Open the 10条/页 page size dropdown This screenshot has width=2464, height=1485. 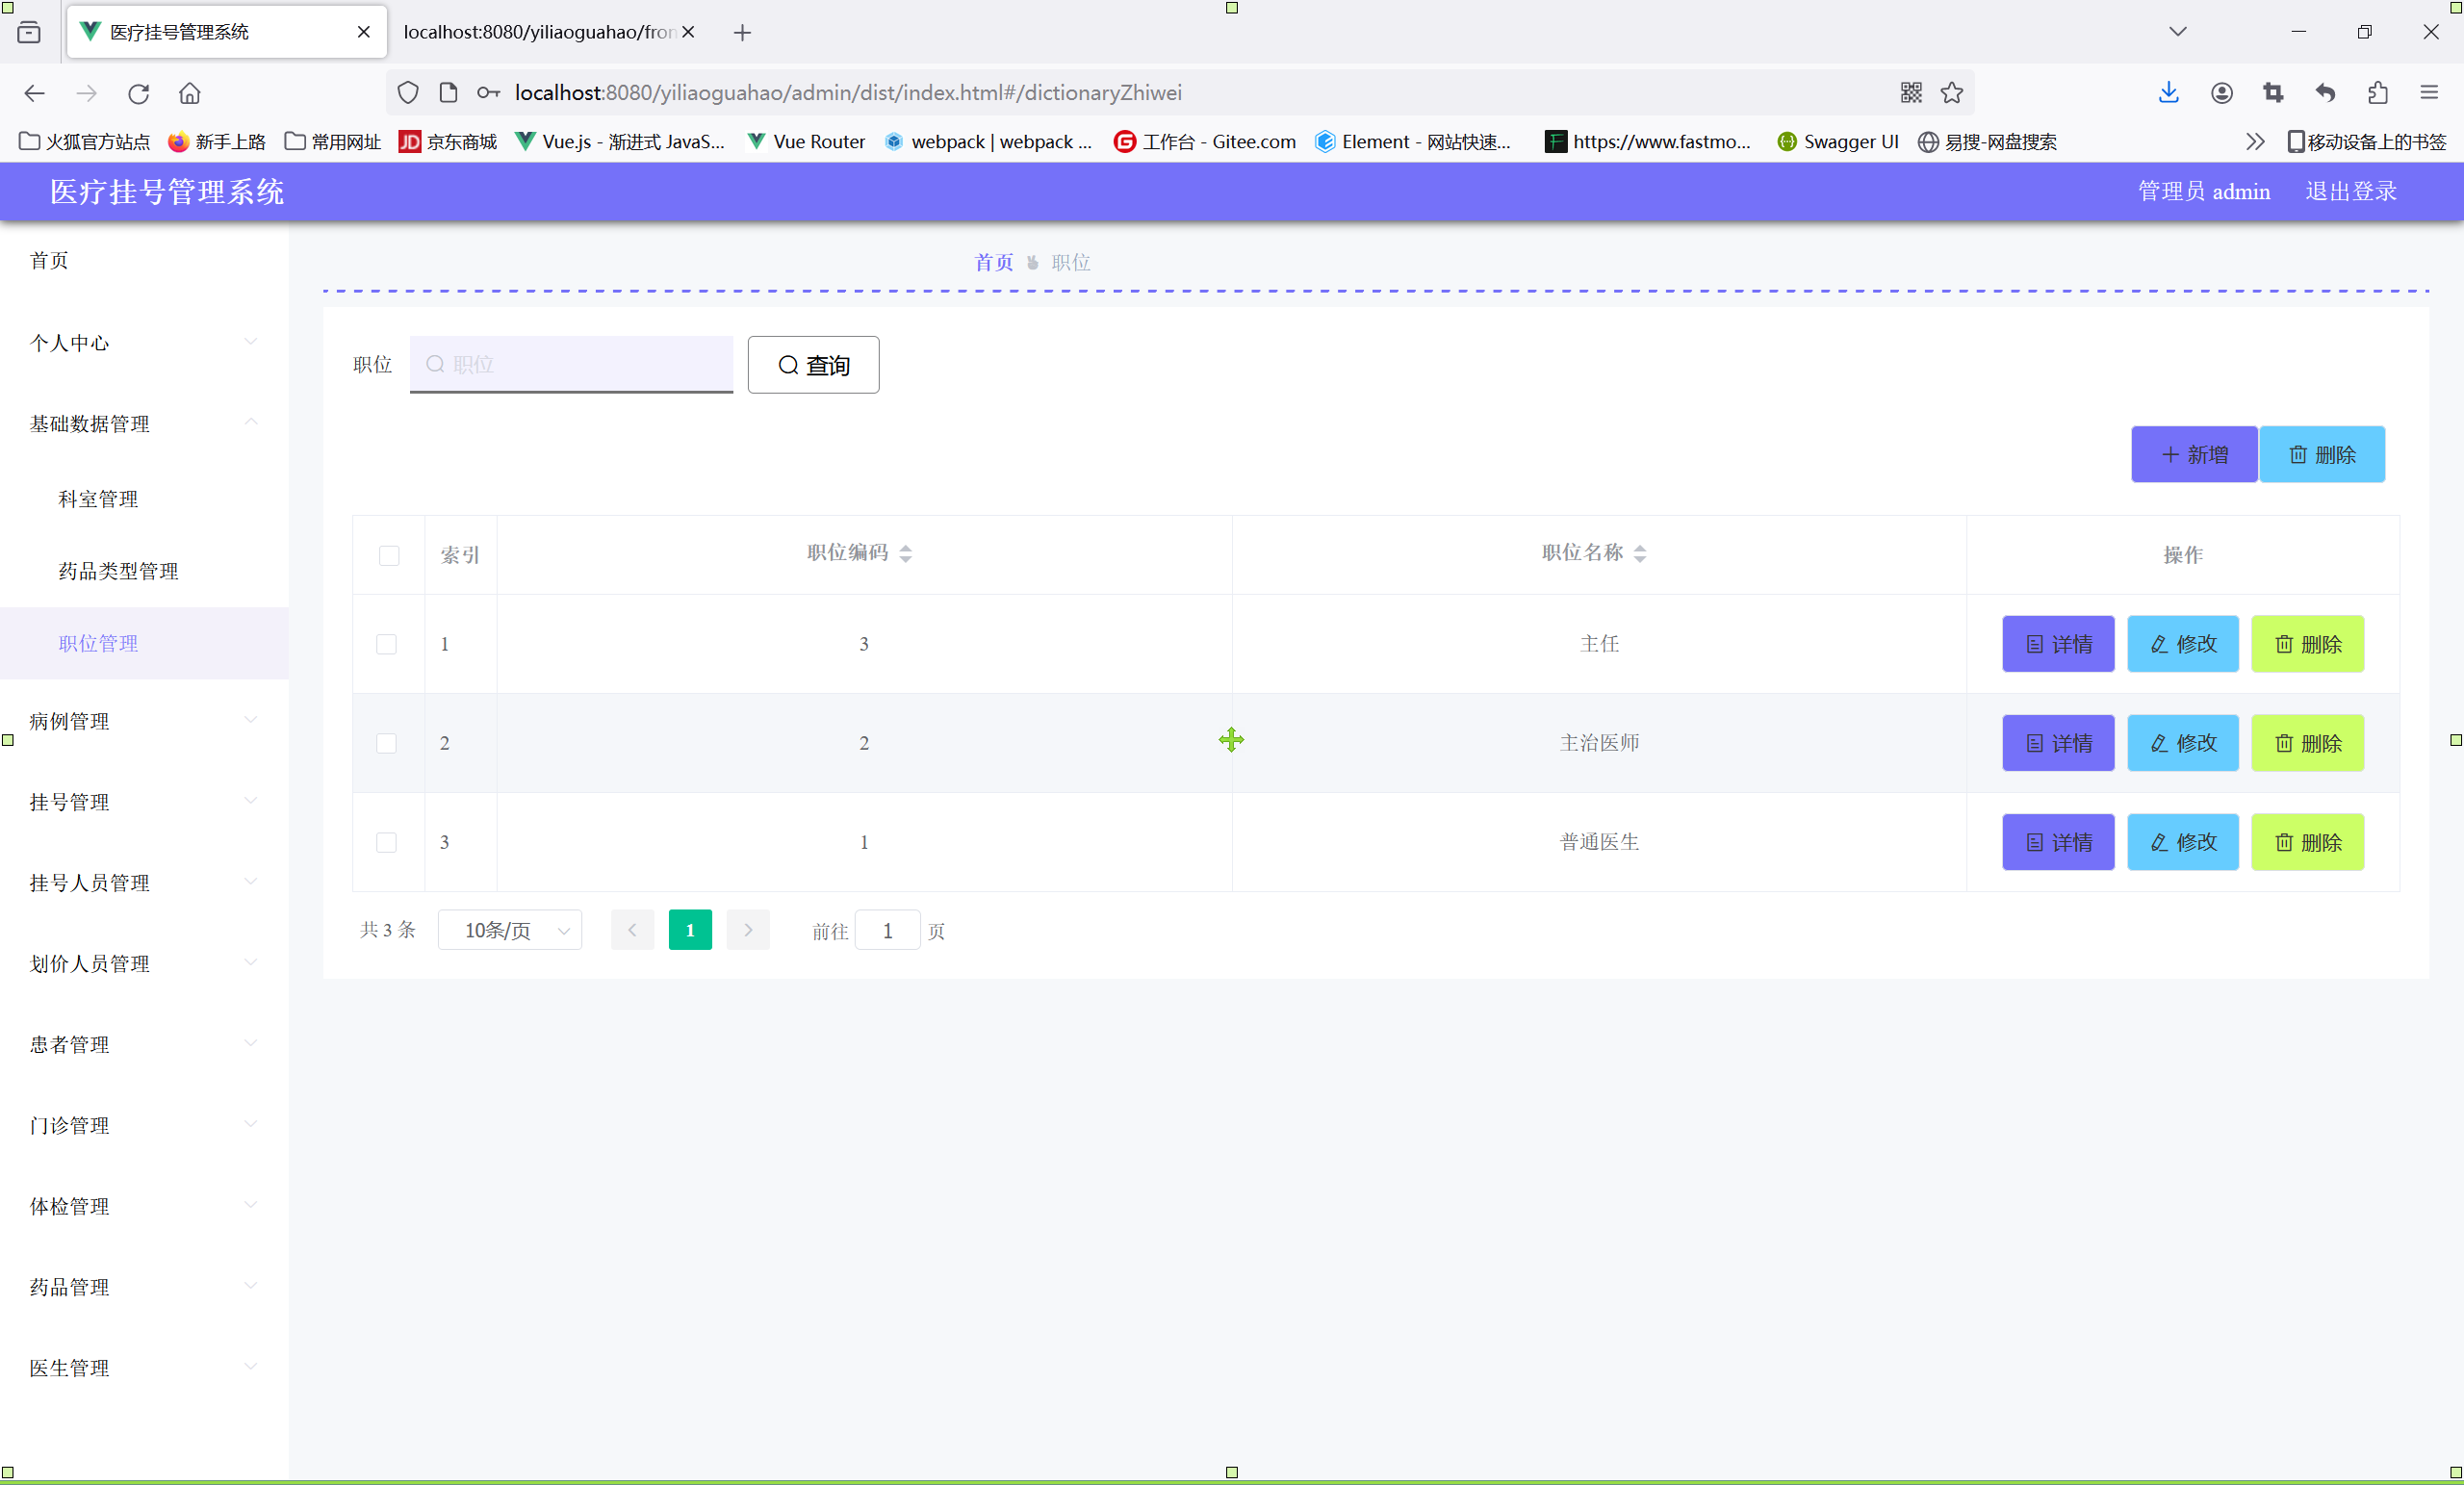point(510,930)
